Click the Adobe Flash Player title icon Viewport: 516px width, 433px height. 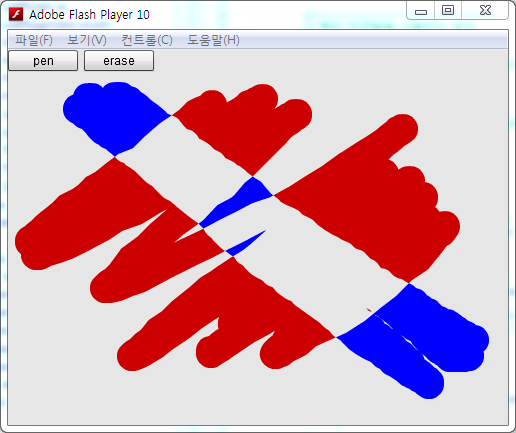tap(16, 14)
